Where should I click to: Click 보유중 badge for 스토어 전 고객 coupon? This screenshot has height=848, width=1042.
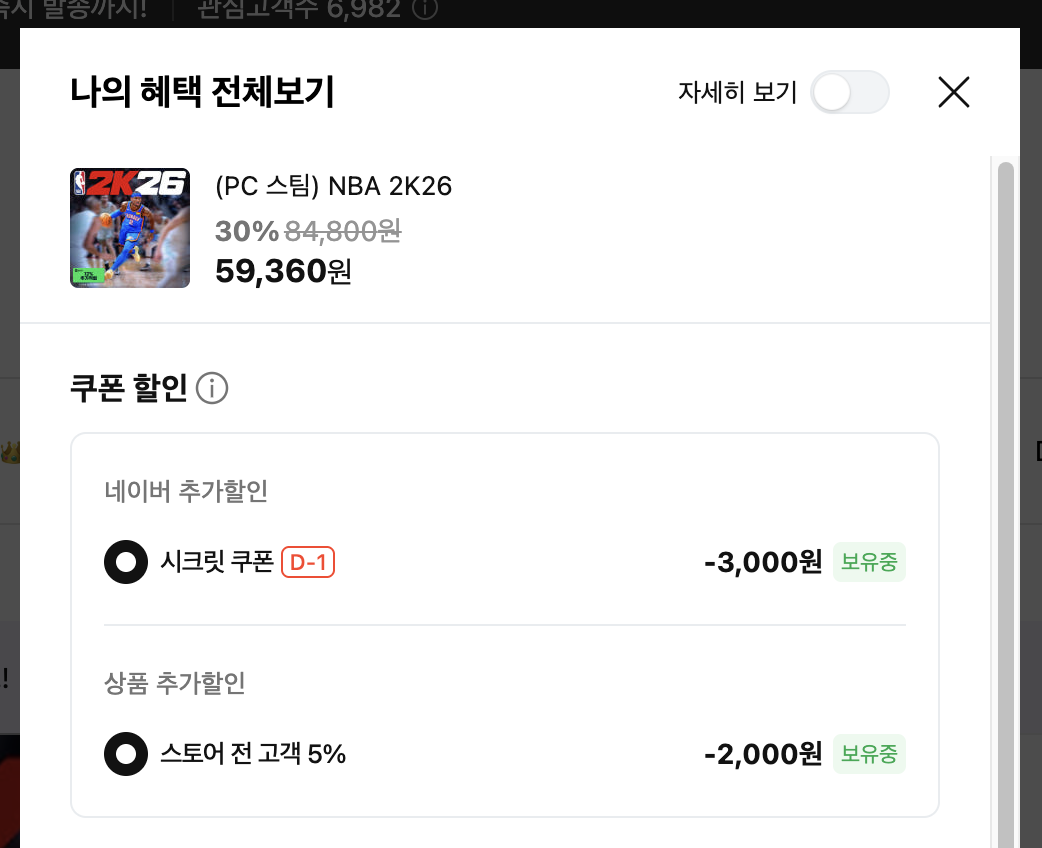pos(869,754)
